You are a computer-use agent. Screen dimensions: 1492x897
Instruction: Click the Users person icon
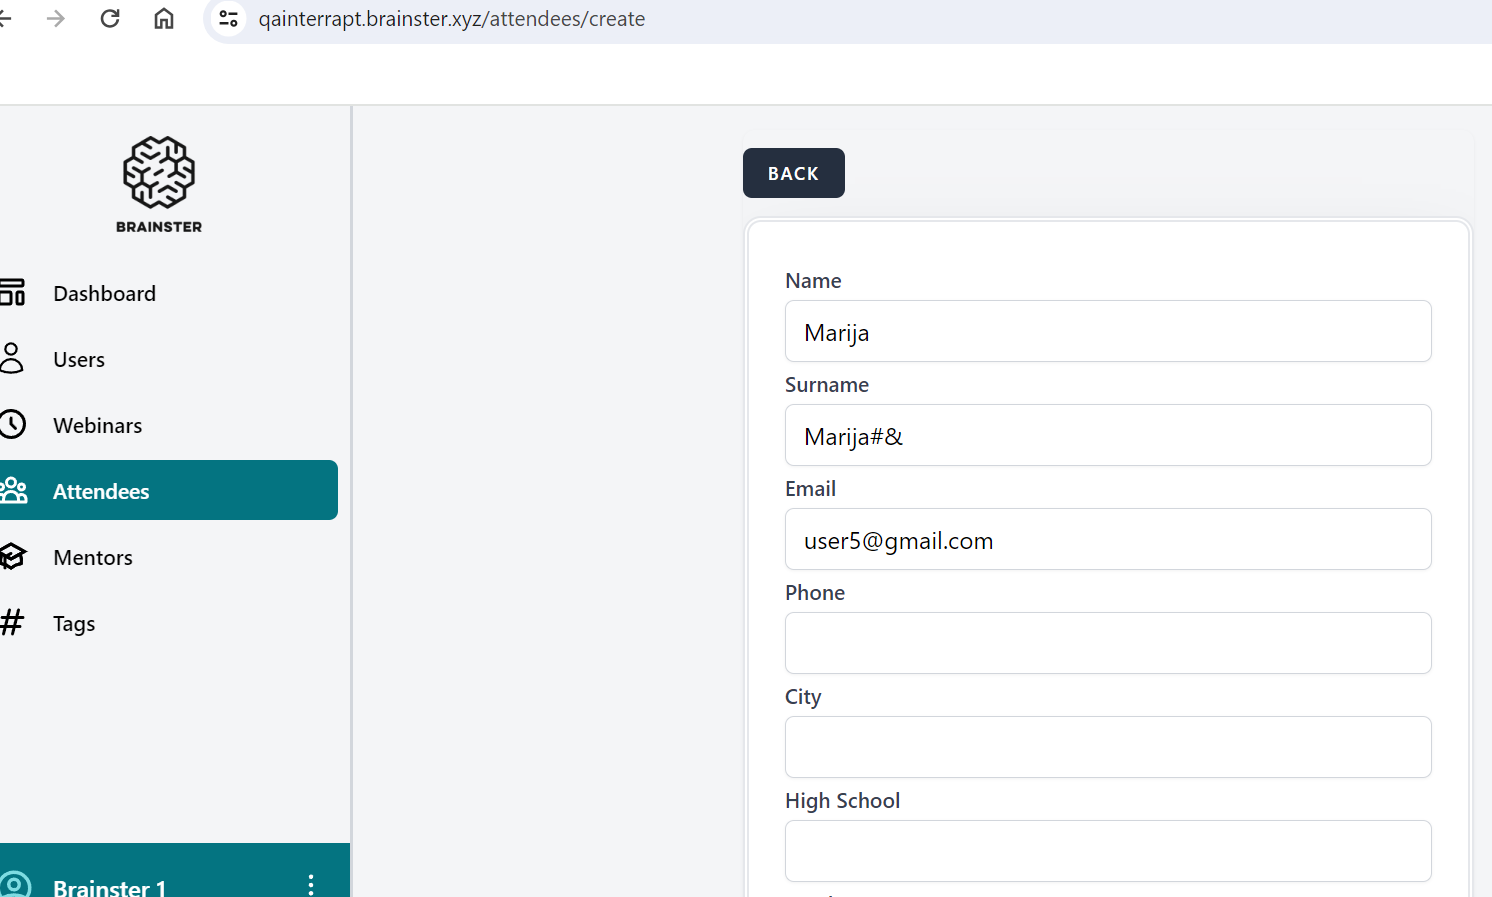[12, 358]
